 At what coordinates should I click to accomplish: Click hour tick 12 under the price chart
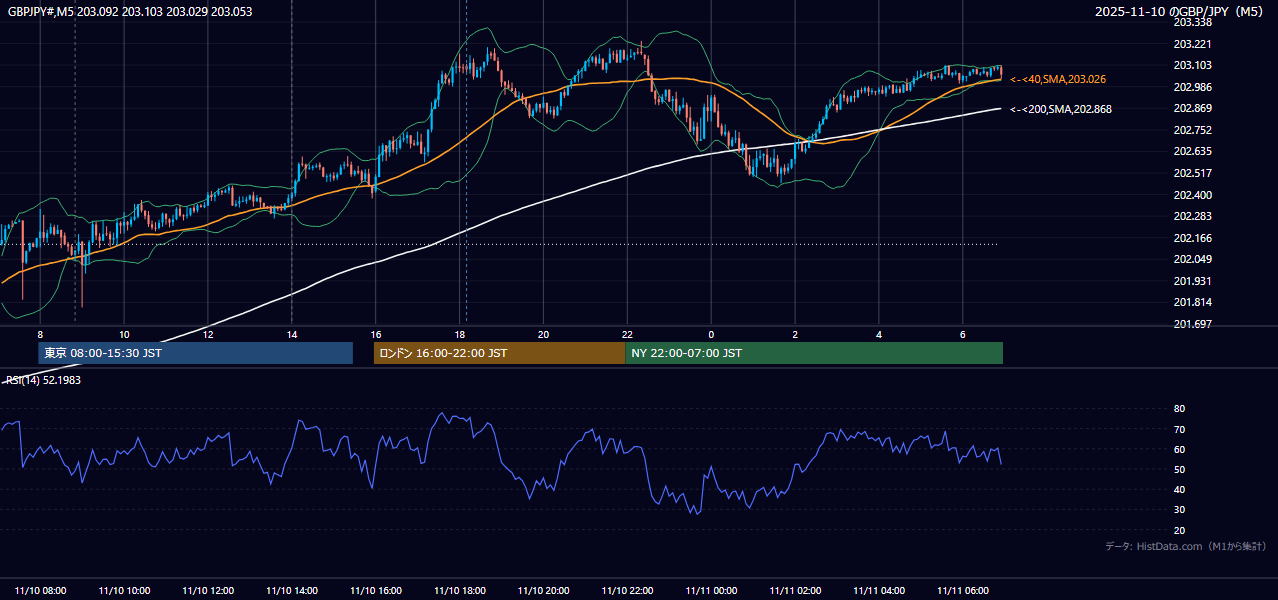click(x=208, y=334)
